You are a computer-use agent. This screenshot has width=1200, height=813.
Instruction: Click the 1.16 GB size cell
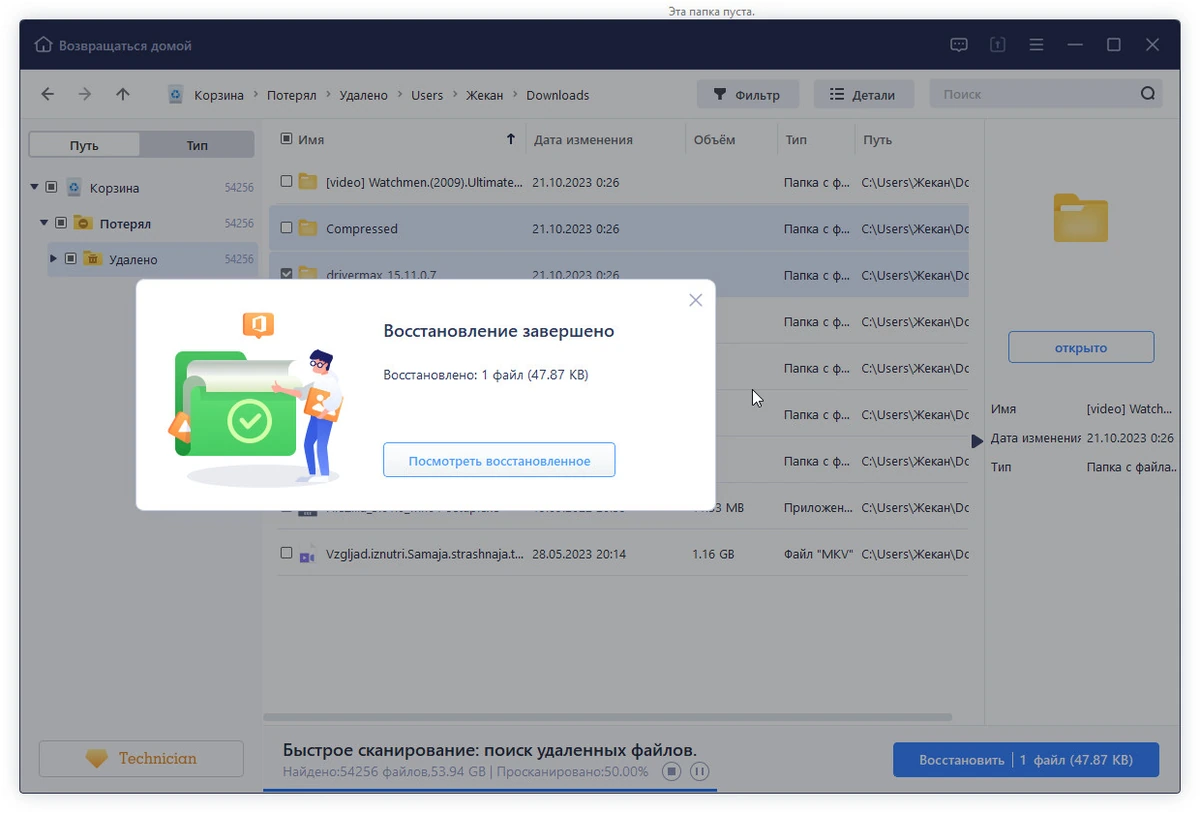point(713,553)
